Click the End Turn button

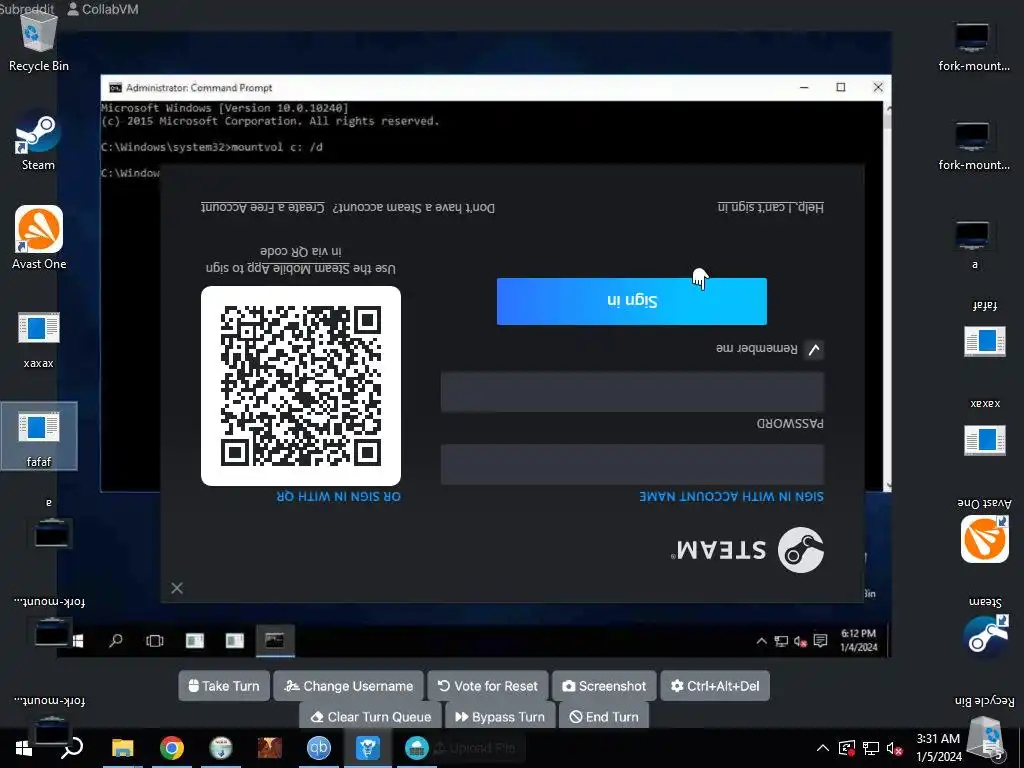pyautogui.click(x=604, y=716)
